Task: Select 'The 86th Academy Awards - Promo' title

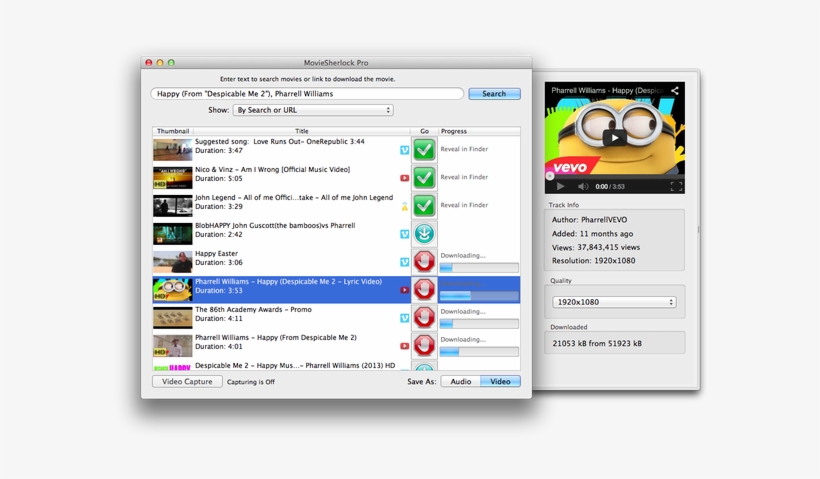Action: tap(253, 310)
